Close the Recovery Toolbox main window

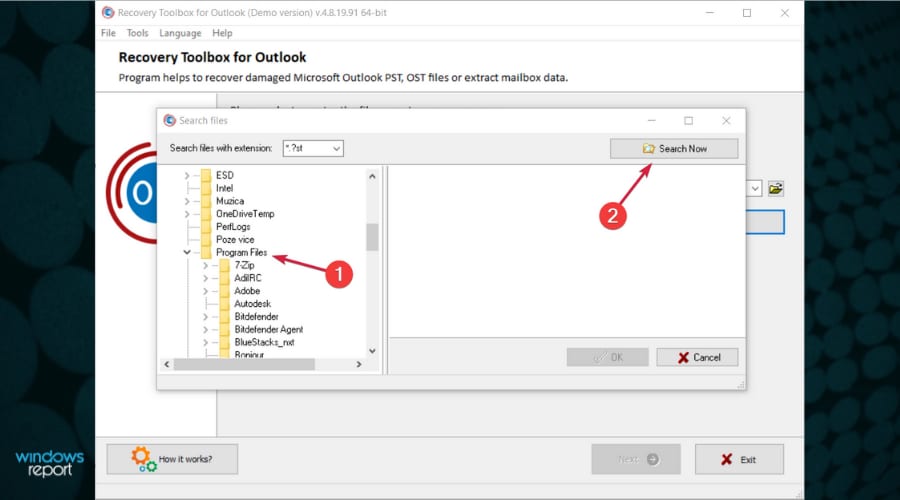coord(785,13)
